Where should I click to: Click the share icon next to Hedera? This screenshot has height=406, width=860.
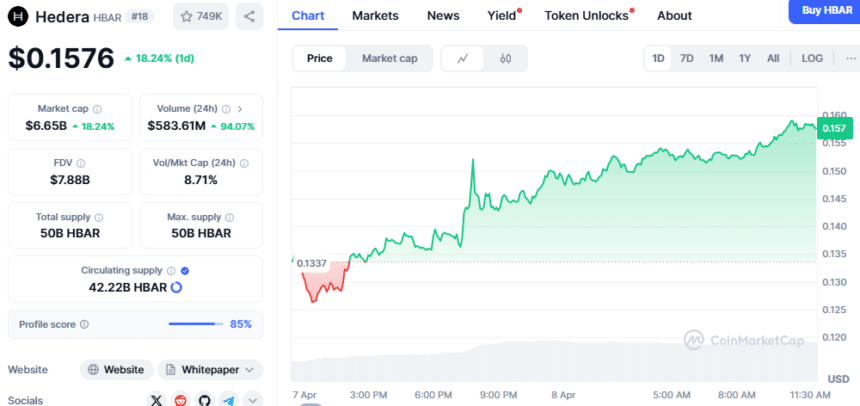pyautogui.click(x=249, y=16)
